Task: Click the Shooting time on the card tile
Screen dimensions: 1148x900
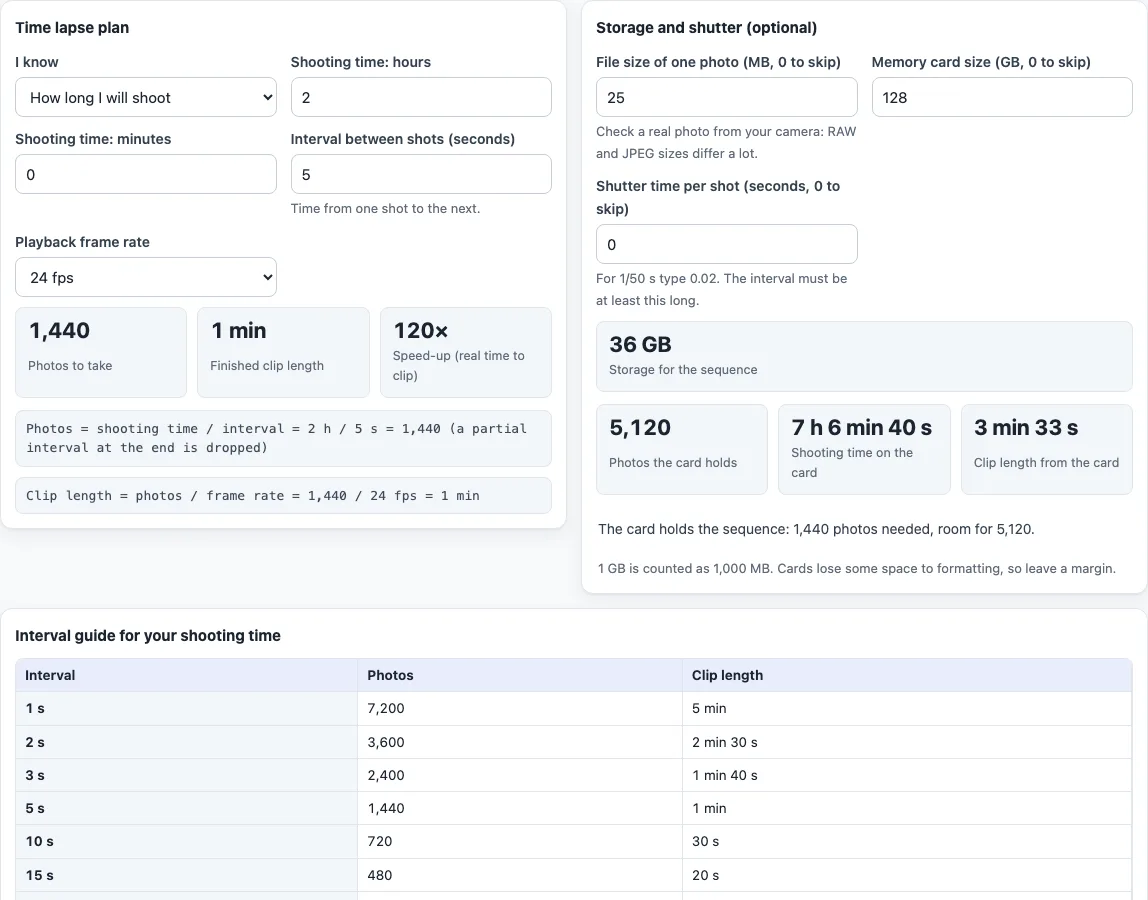Action: click(864, 450)
